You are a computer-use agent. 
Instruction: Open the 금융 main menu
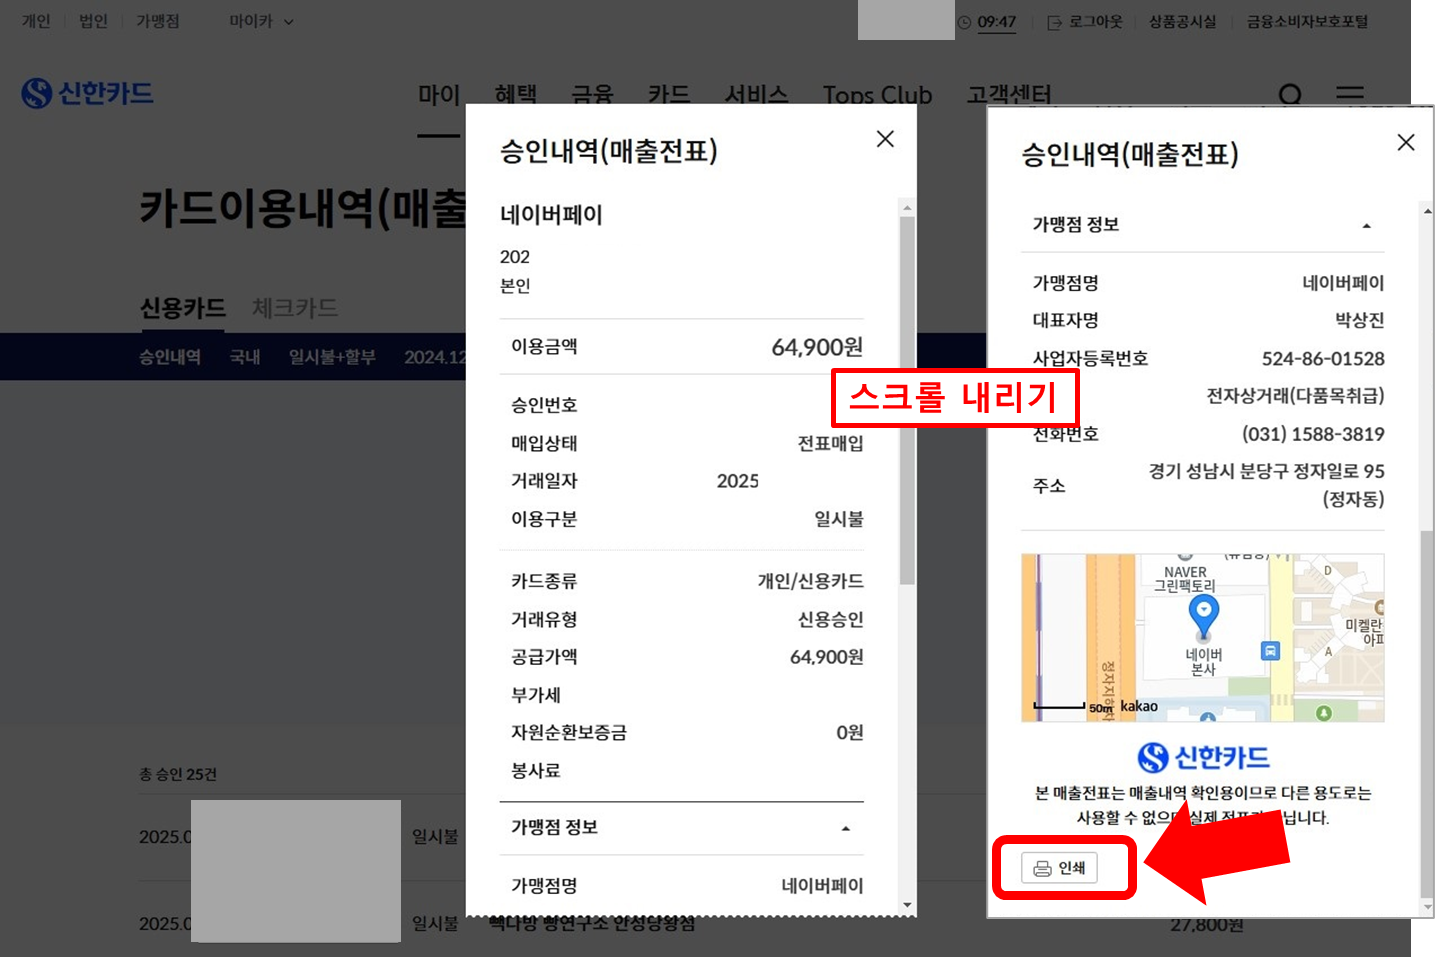click(592, 95)
